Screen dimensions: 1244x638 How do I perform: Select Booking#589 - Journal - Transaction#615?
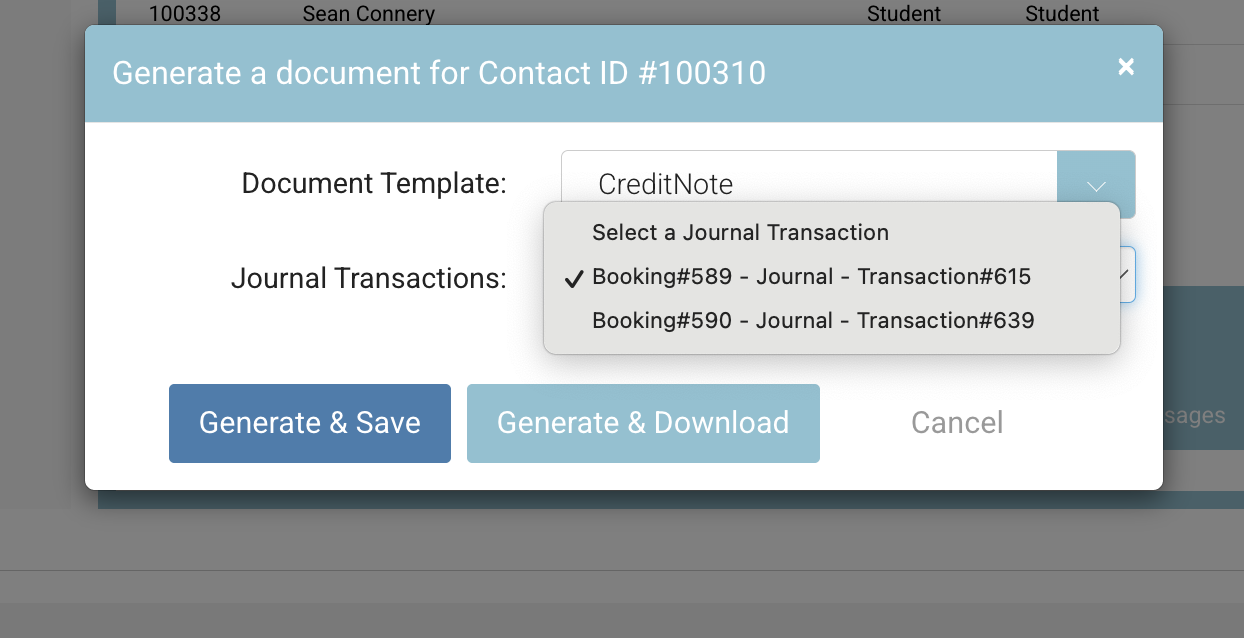812,276
